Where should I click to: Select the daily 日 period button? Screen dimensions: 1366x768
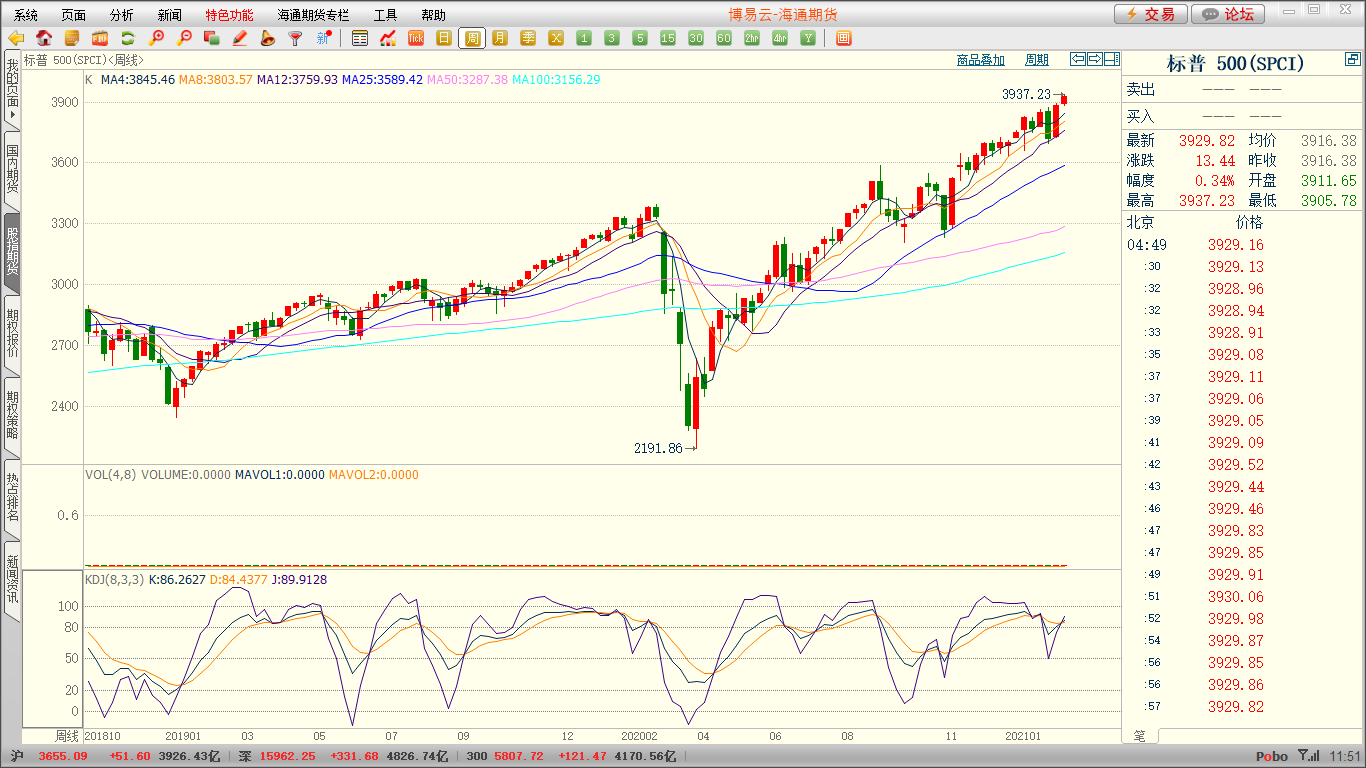(x=444, y=38)
